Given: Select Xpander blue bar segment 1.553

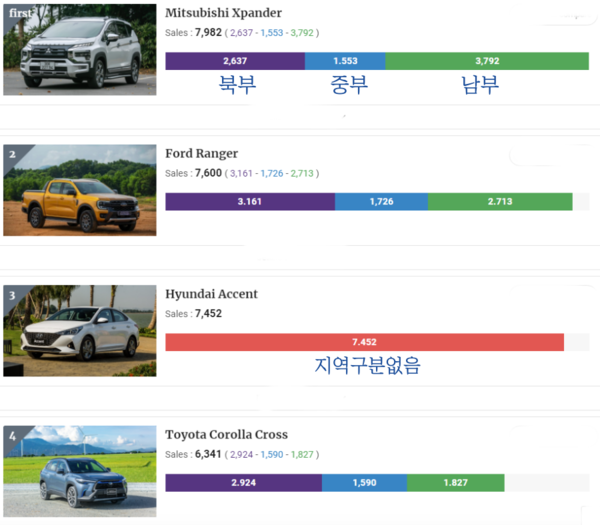Looking at the screenshot, I should pyautogui.click(x=345, y=61).
